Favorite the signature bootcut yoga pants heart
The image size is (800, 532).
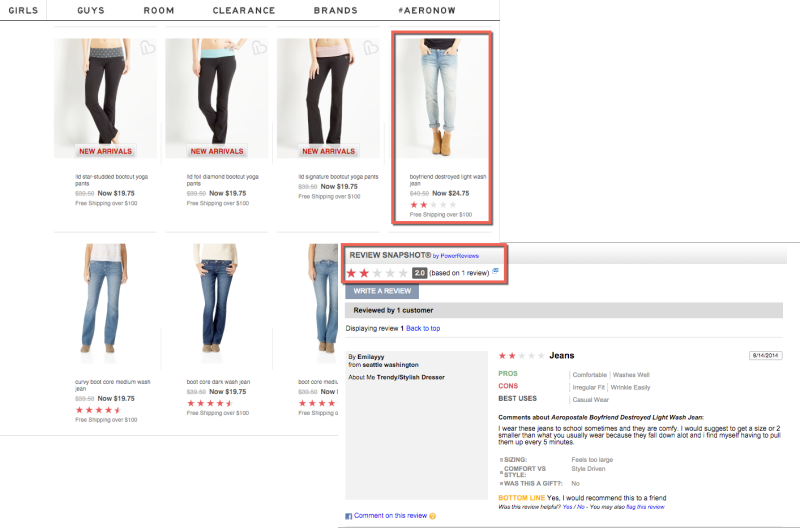tap(370, 48)
